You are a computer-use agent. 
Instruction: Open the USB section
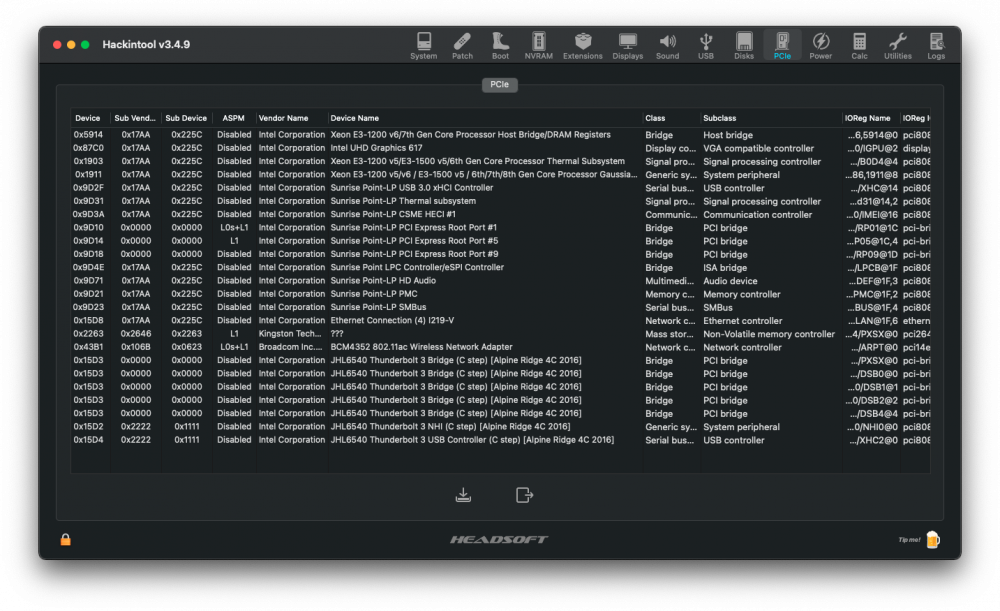[x=705, y=46]
